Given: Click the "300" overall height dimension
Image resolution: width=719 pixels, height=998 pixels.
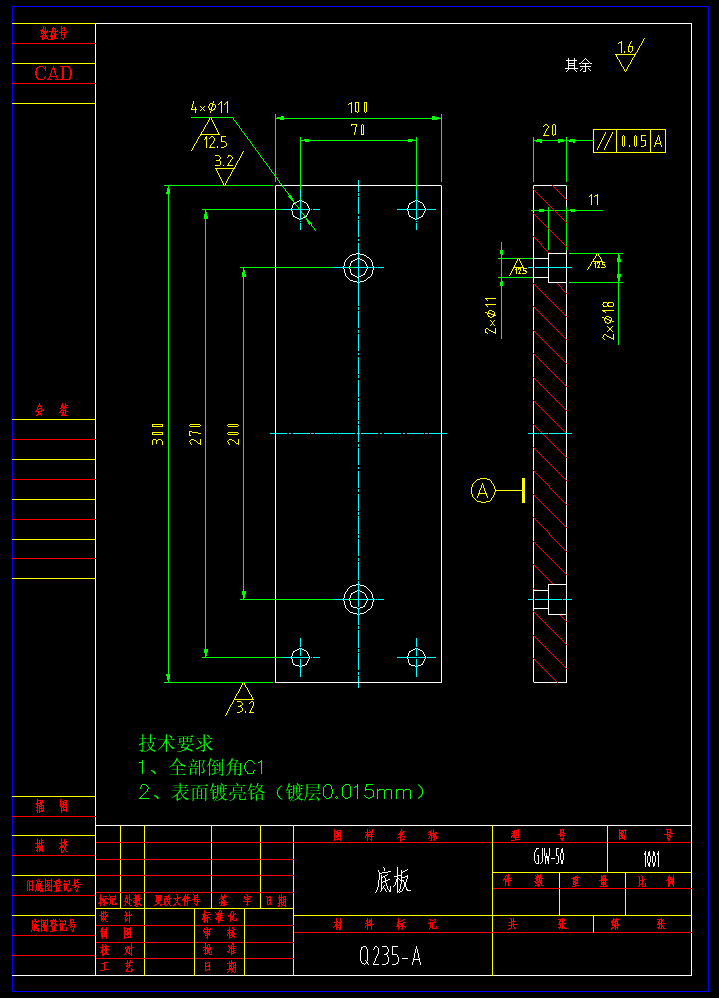Looking at the screenshot, I should click(158, 433).
